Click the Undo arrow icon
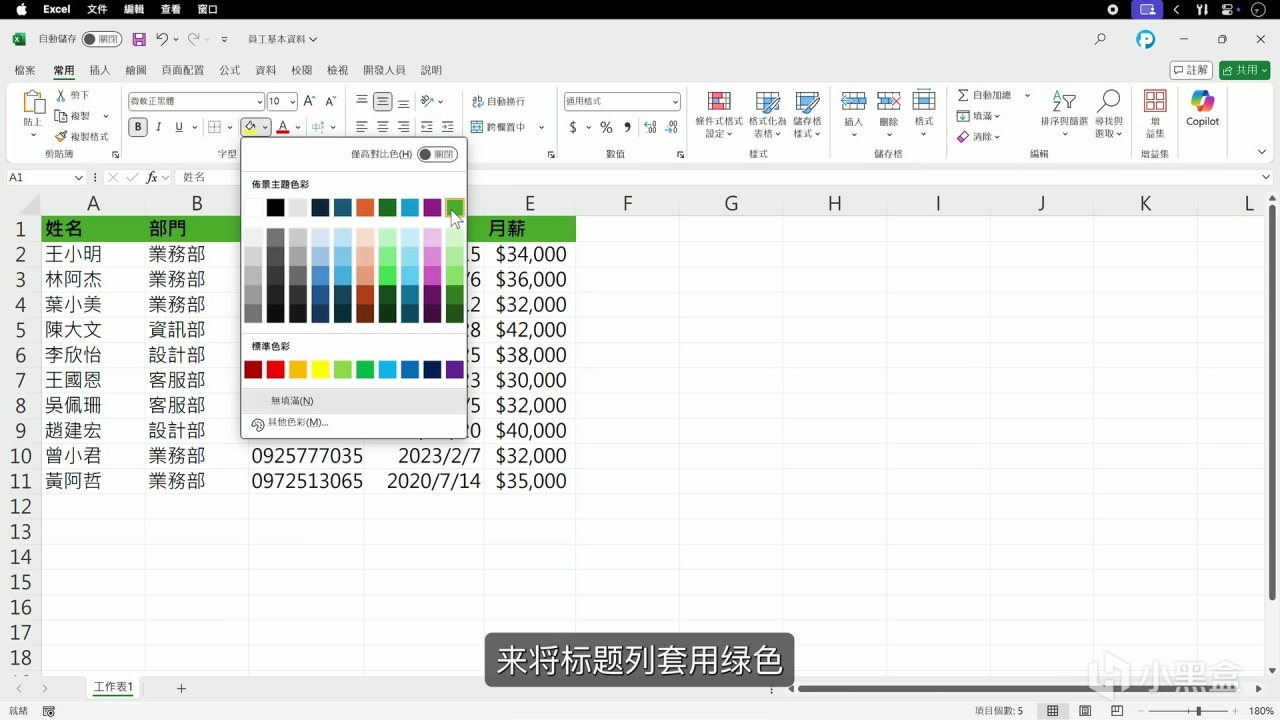 click(x=161, y=39)
